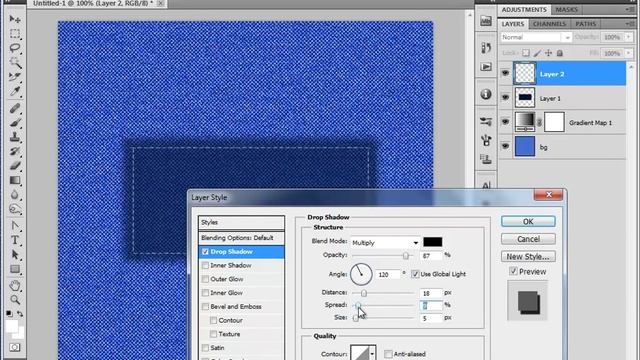Select the Hand tool
This screenshot has height=360, width=640.
(15, 285)
